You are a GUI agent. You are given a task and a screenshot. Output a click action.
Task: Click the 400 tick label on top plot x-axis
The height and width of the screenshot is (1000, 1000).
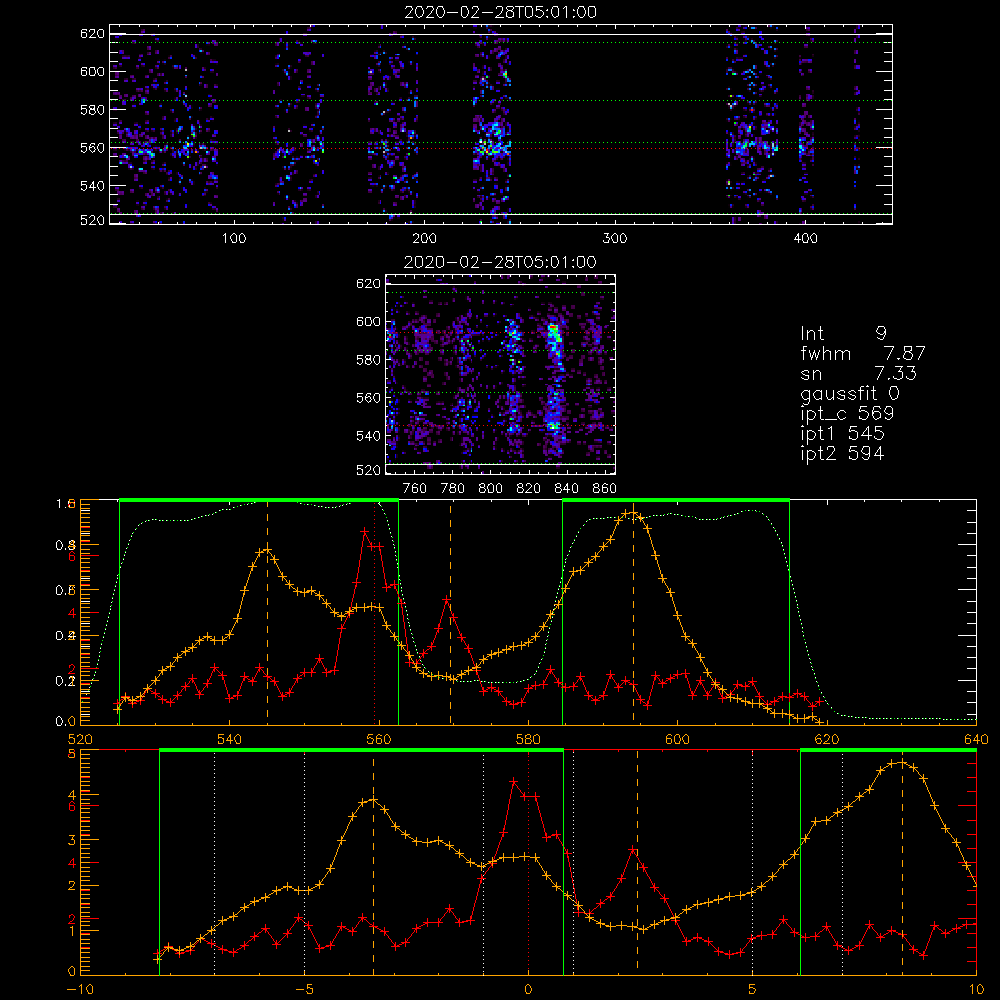805,239
